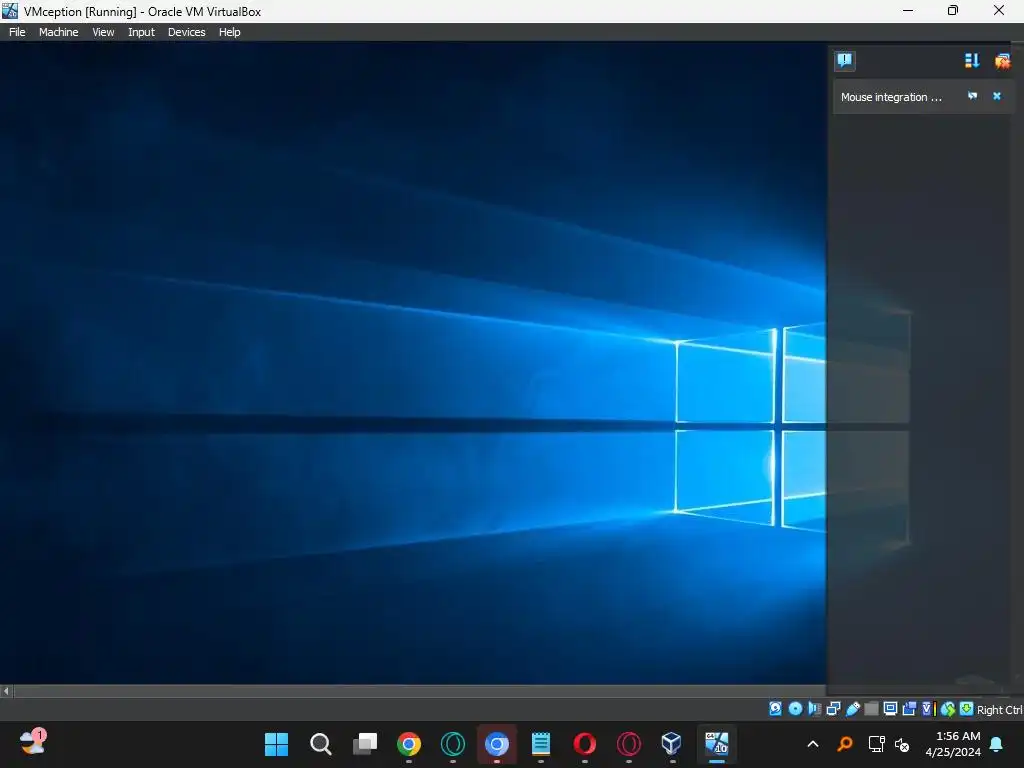The height and width of the screenshot is (768, 1024).
Task: Click the audio status icon
Action: click(814, 709)
